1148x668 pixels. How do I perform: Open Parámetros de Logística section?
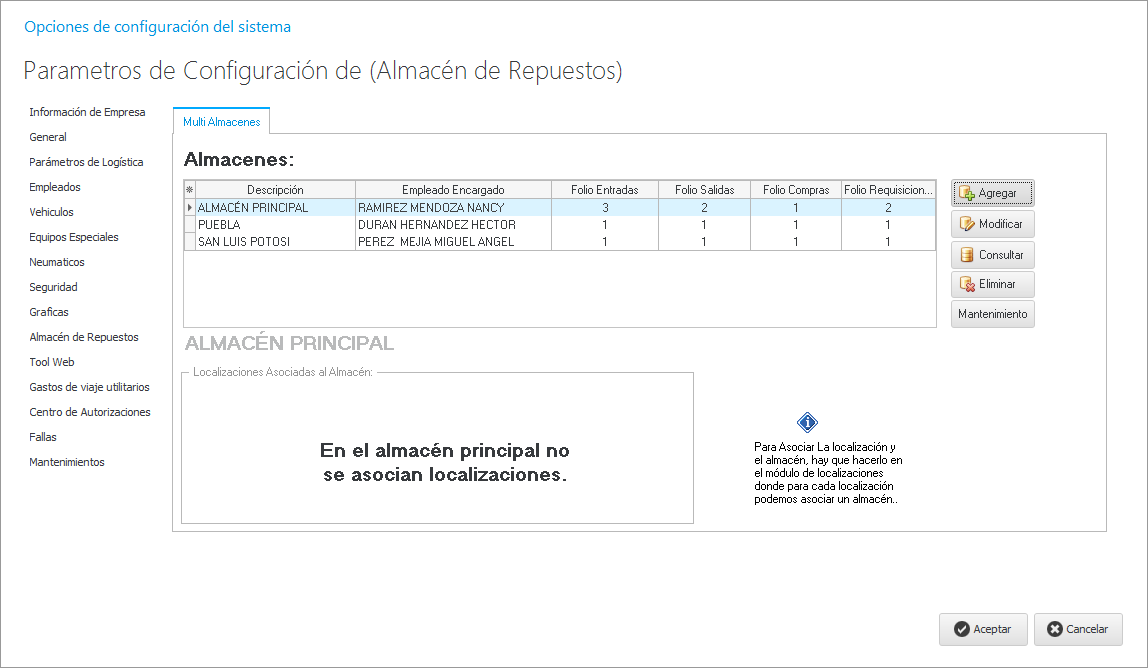(86, 162)
